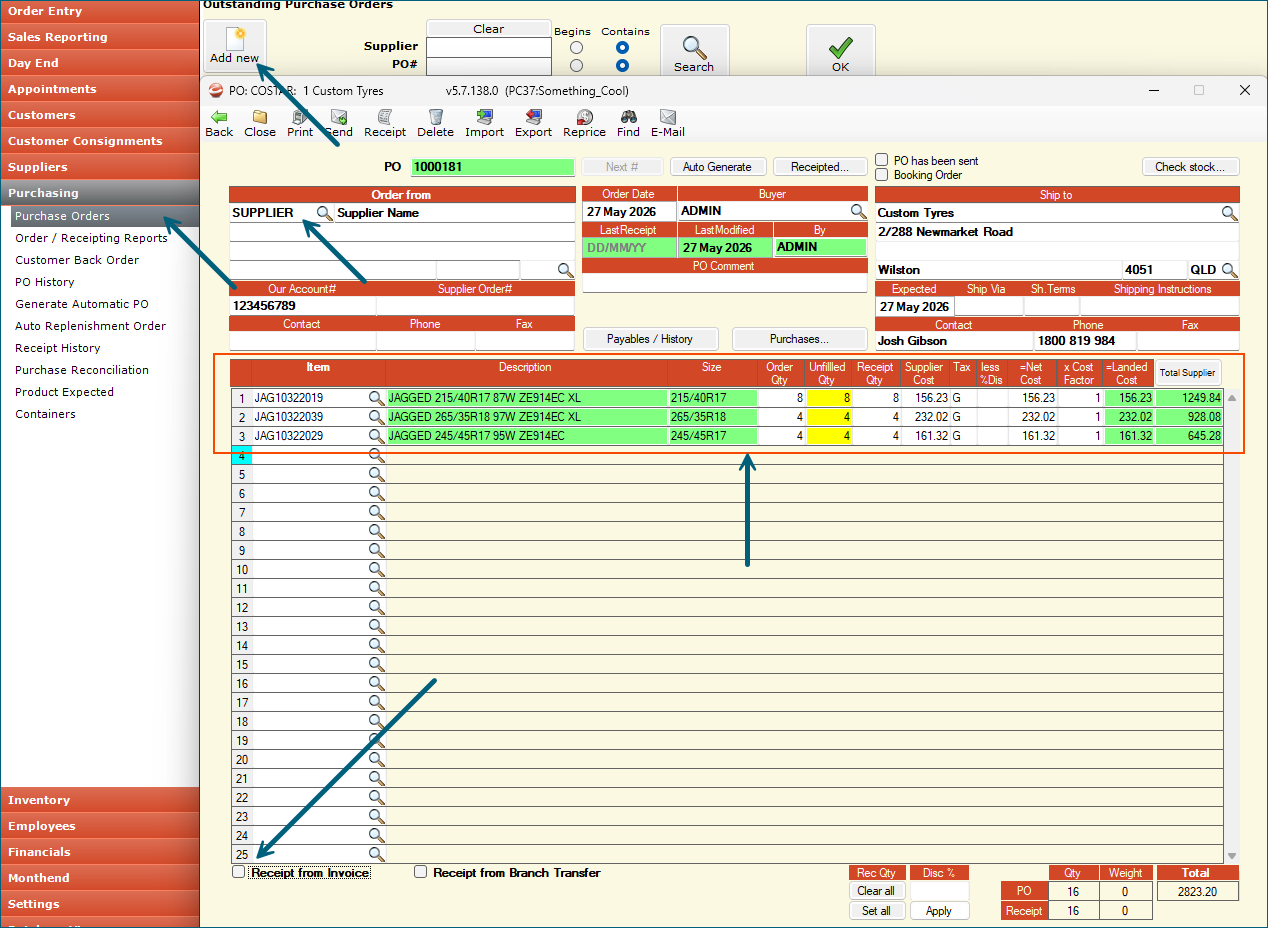Viewport: 1268px width, 928px height.
Task: Expand the Appointments section
Action: pos(100,89)
